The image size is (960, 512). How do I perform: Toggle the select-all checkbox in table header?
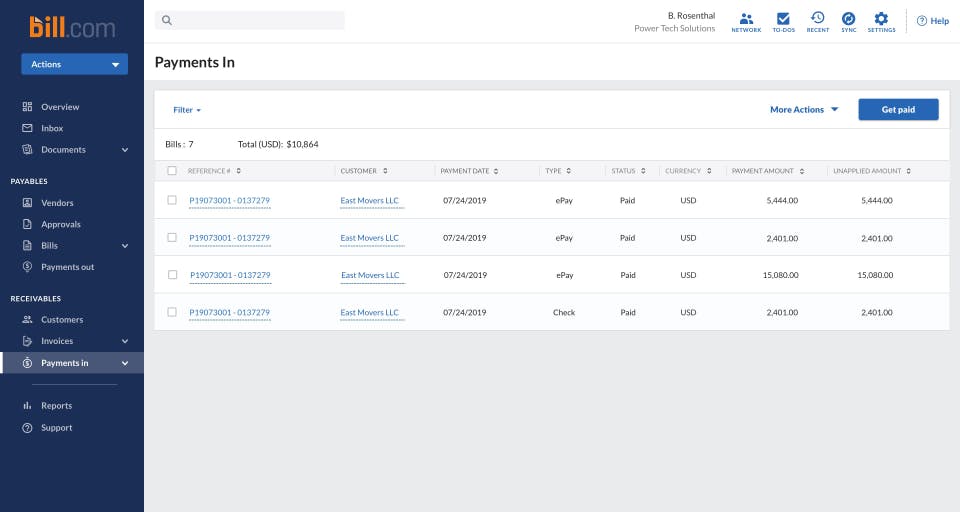pos(172,171)
